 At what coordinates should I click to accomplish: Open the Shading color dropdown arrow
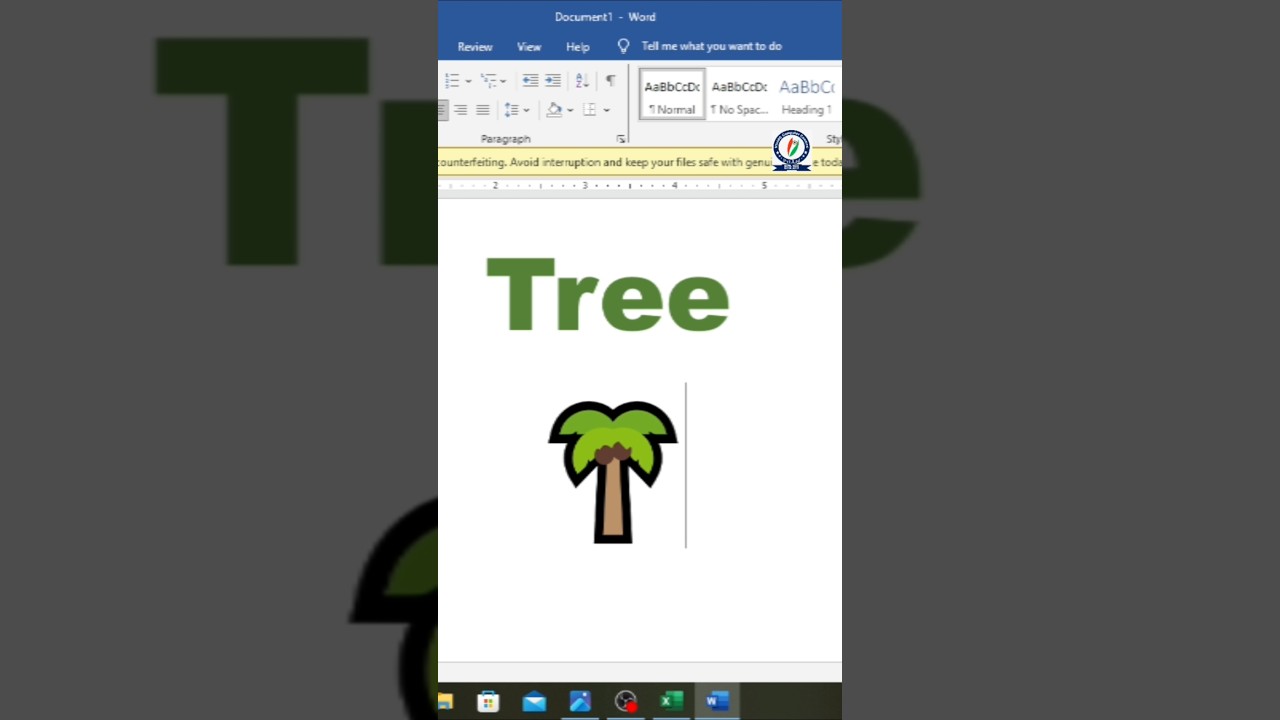pos(570,110)
